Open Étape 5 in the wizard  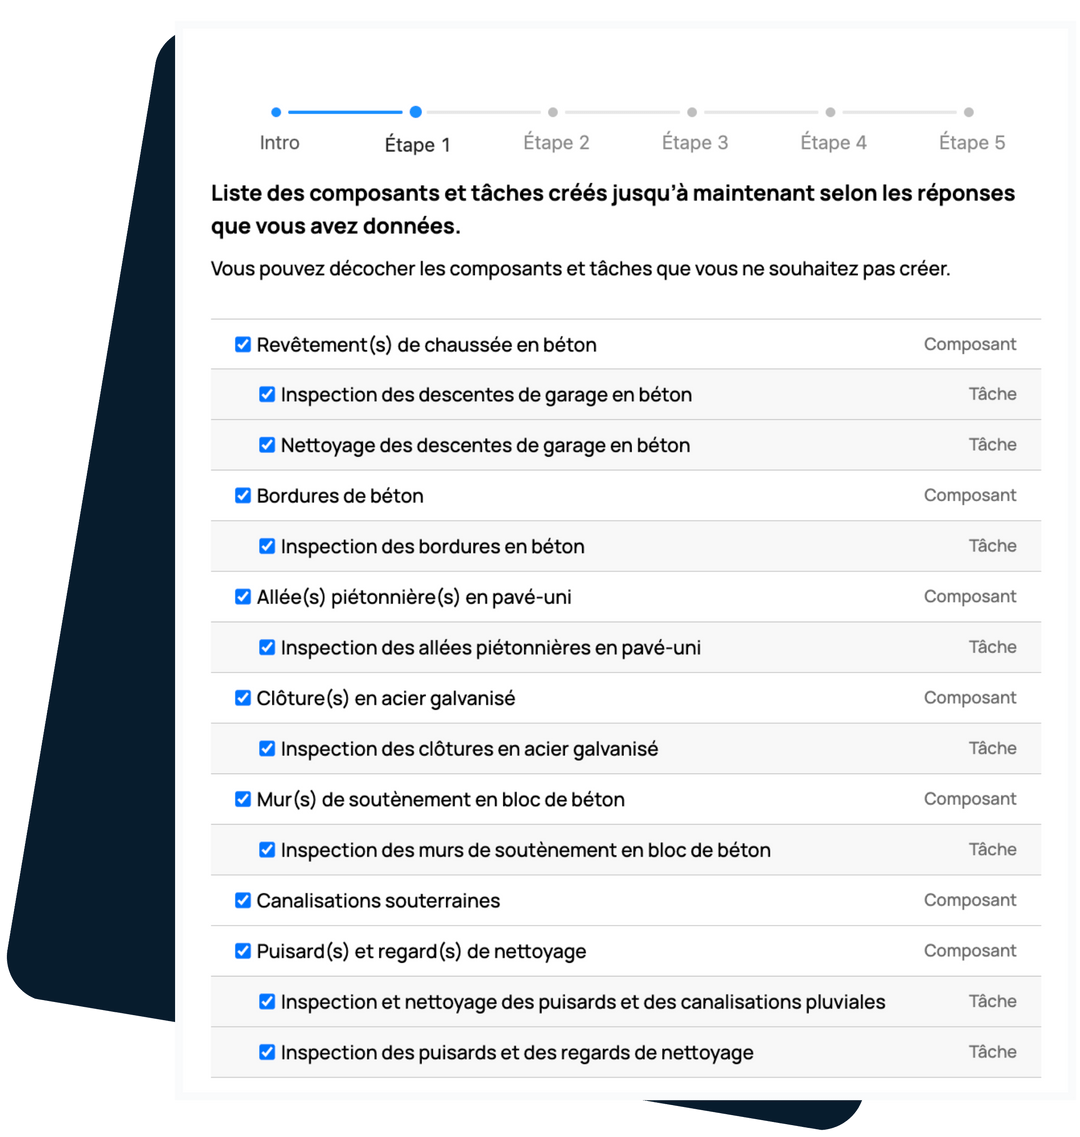click(969, 112)
